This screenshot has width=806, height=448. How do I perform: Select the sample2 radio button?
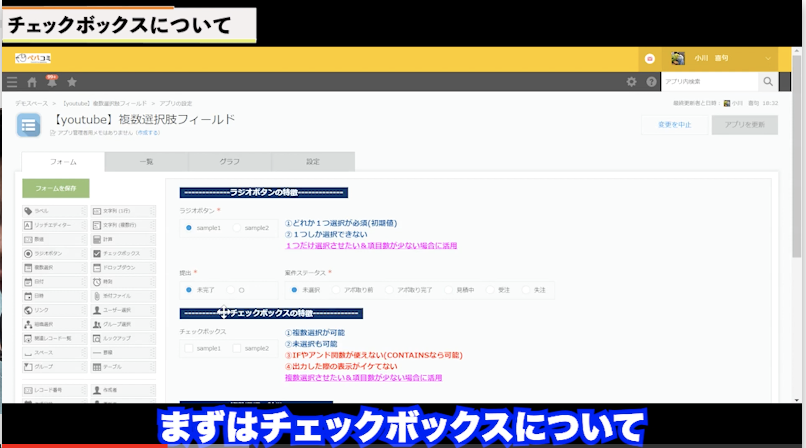click(237, 228)
